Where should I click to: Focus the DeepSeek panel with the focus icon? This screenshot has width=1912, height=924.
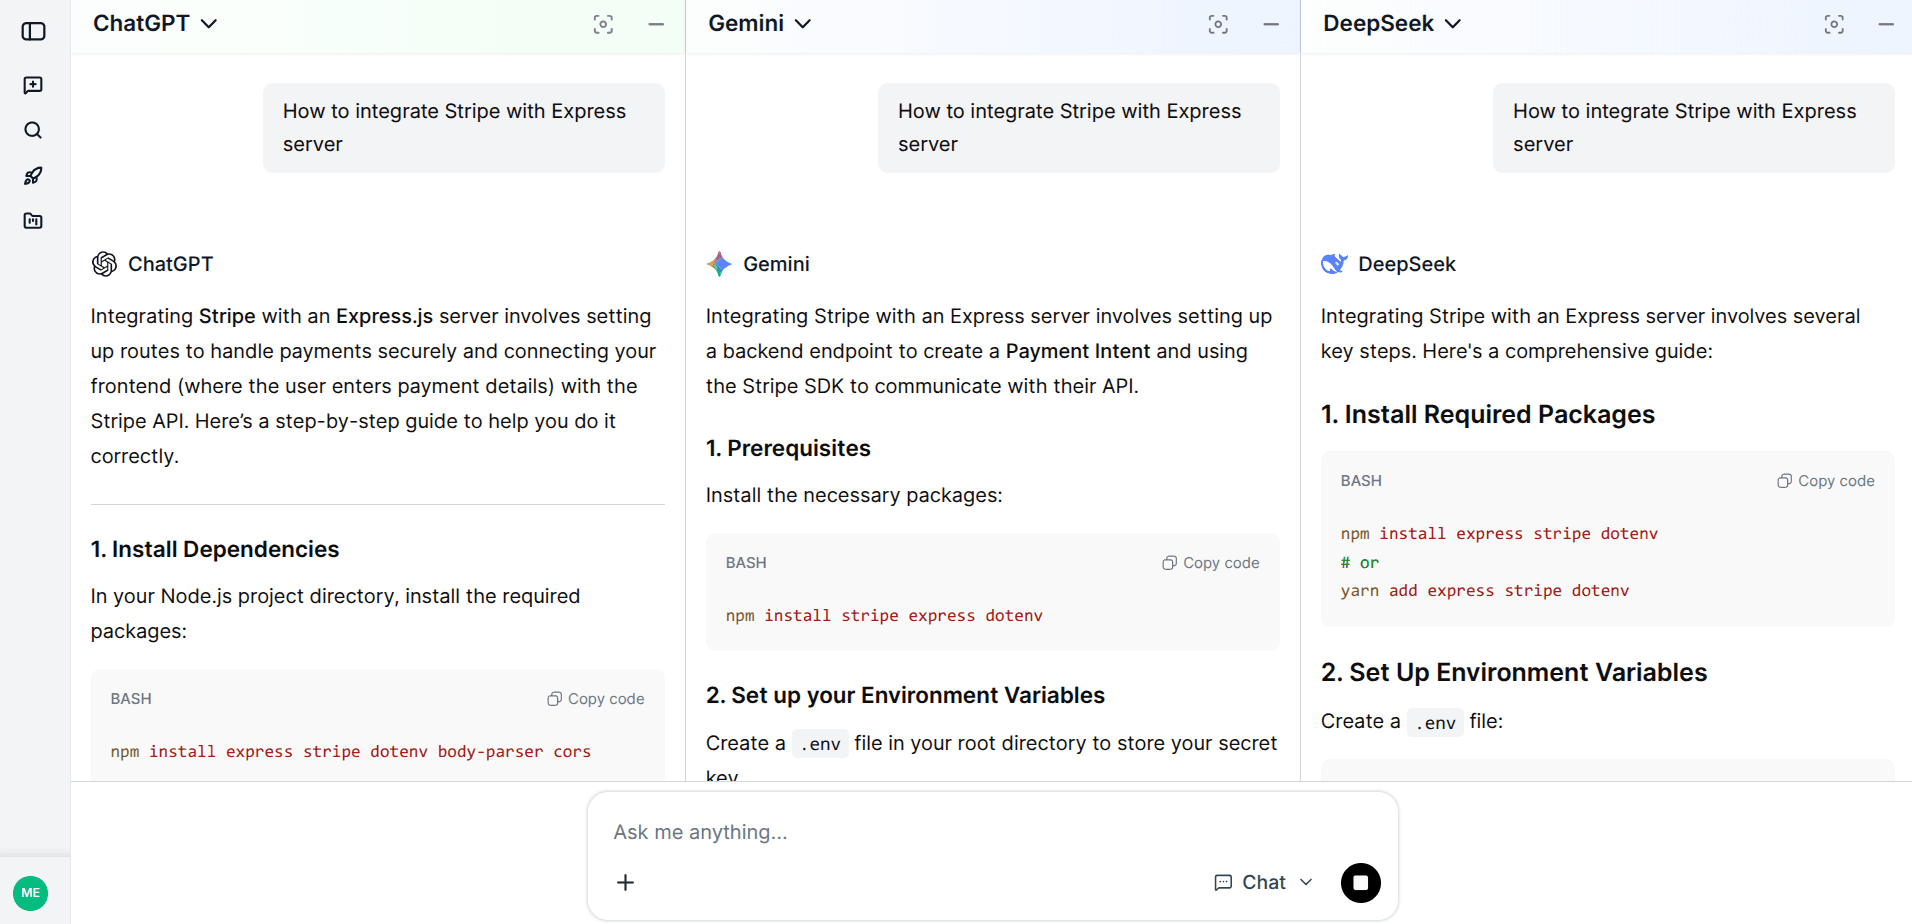1834,24
